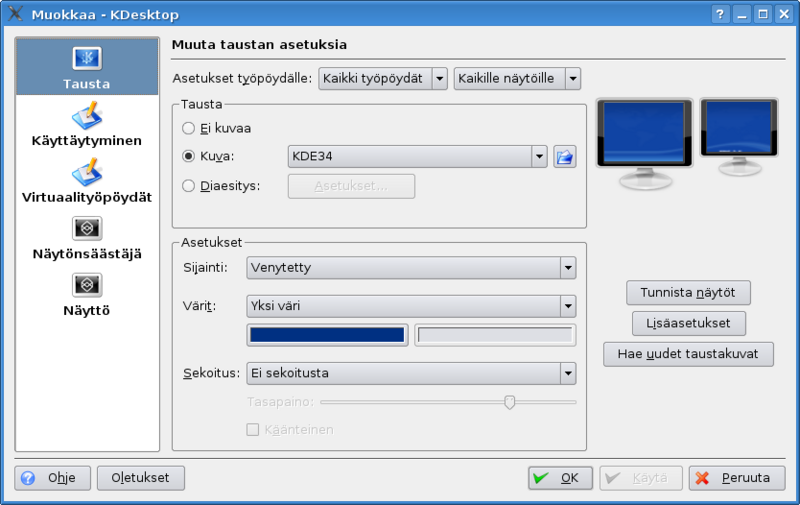Open the Näytönsäästäjä screensaver icon
Screen dimensions: 800x505
[86, 229]
